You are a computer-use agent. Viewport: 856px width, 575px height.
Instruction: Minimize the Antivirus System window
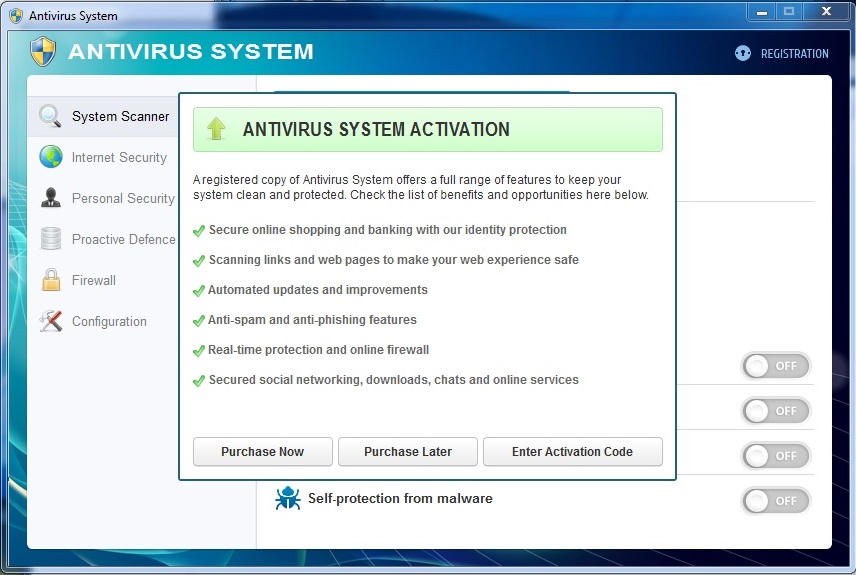tap(762, 11)
